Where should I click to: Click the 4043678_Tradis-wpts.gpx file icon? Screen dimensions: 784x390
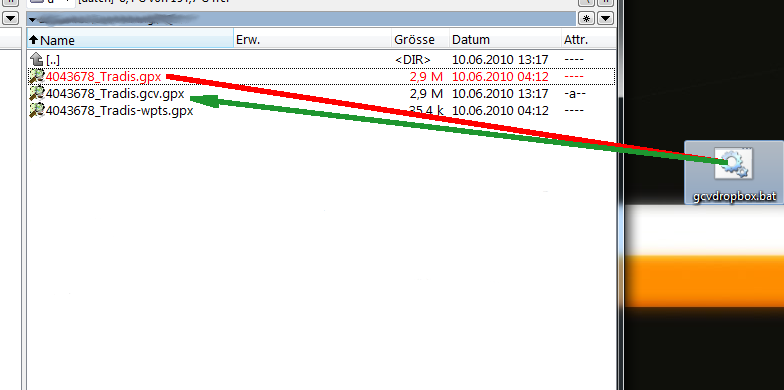pyautogui.click(x=37, y=110)
